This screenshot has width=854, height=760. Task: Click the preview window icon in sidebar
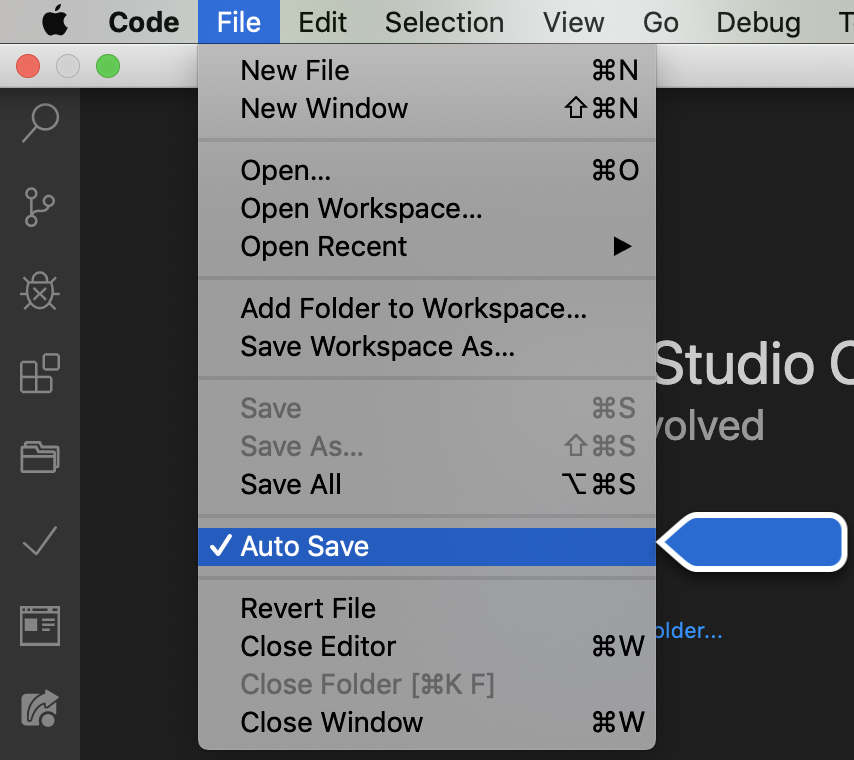[40, 625]
